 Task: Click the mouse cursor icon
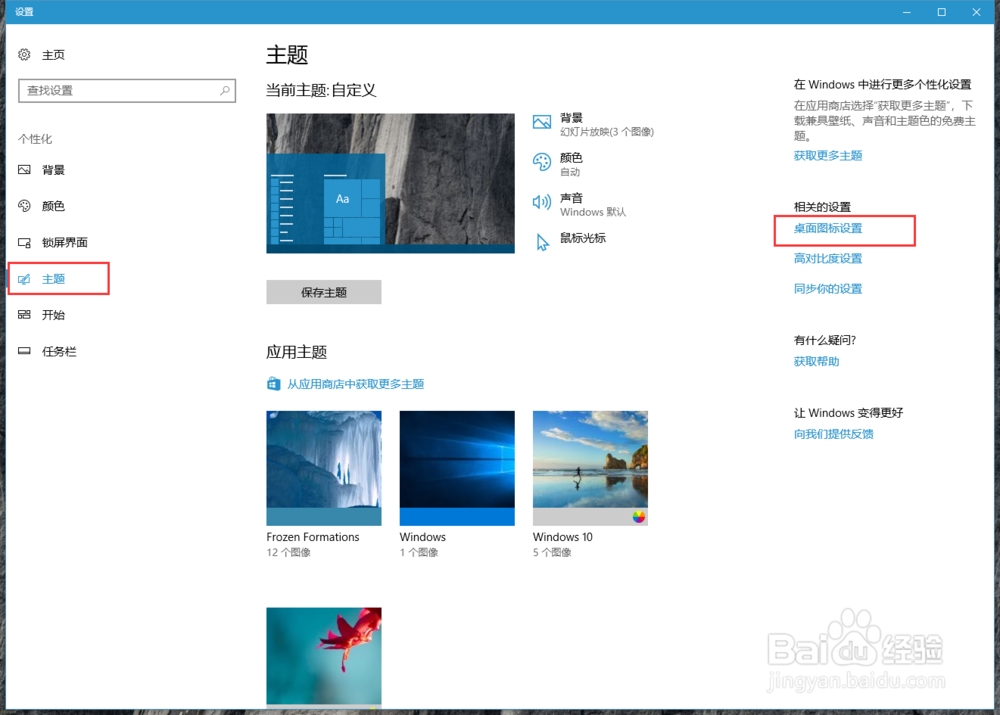click(542, 242)
